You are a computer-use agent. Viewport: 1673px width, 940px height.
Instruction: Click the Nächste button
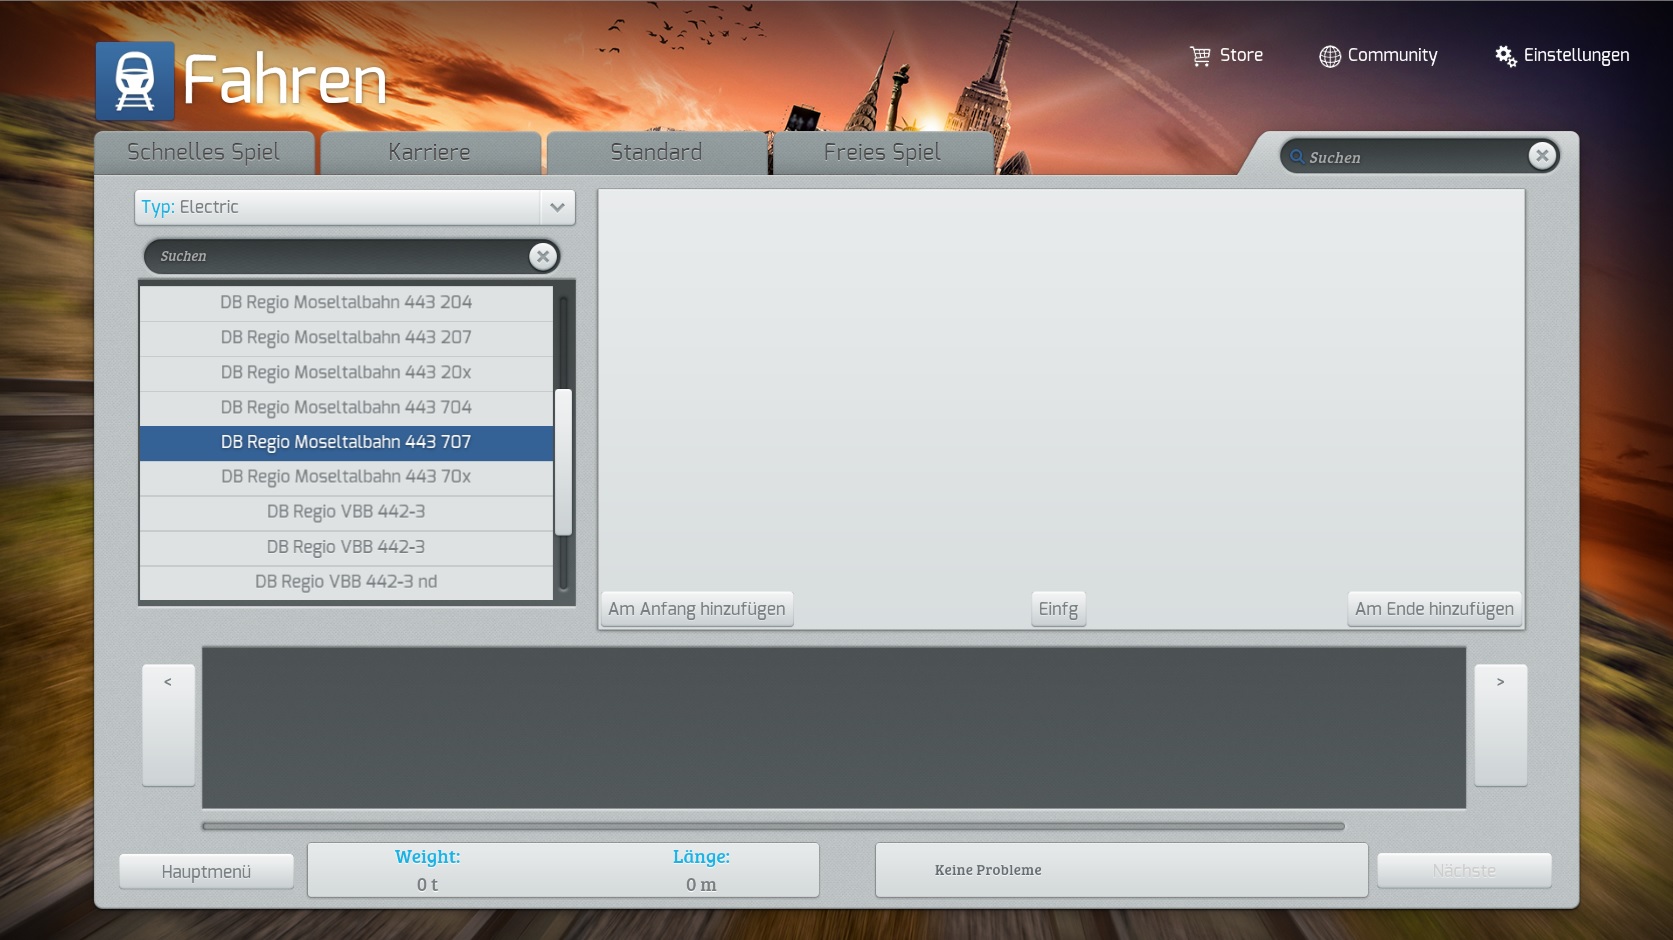click(1464, 870)
